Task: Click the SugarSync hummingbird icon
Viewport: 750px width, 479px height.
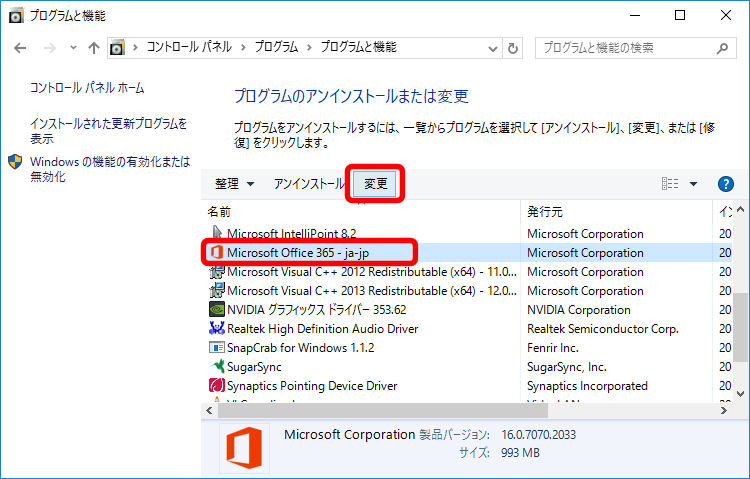Action: [218, 366]
